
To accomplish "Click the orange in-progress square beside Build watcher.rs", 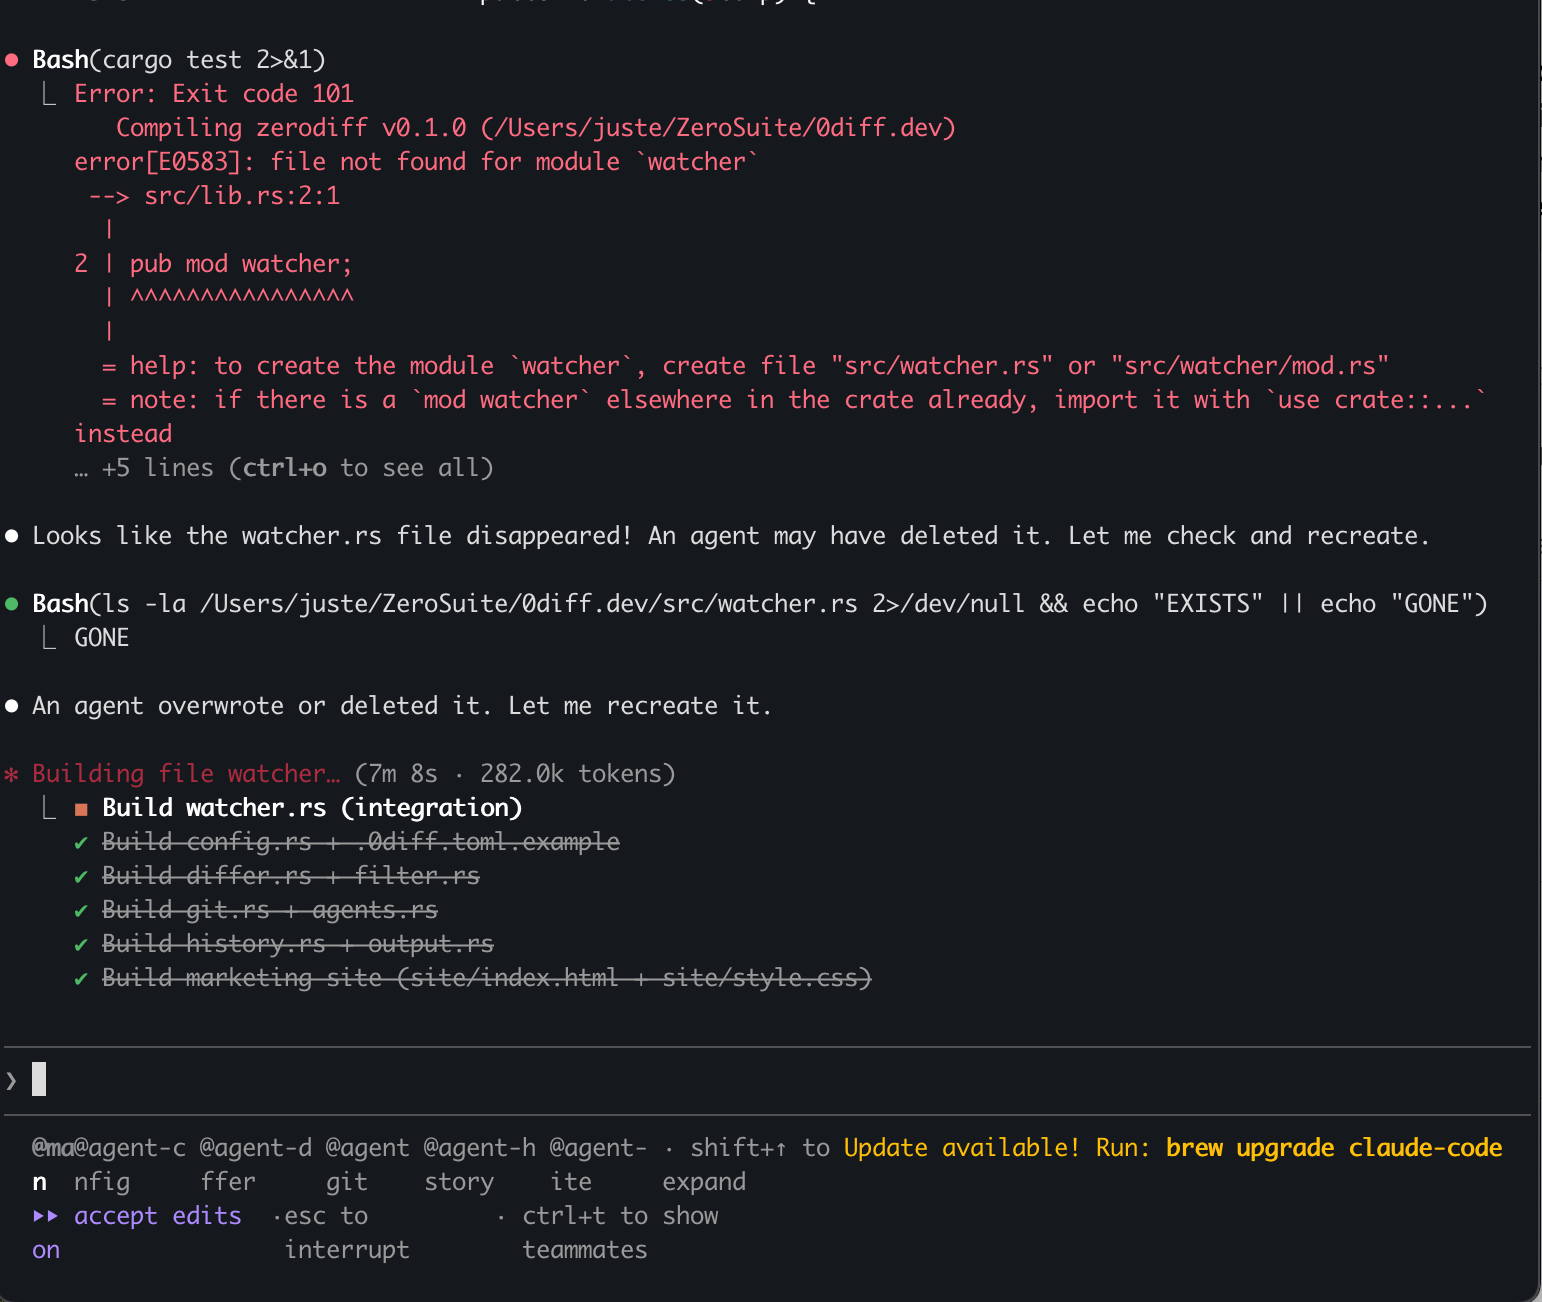I will click(x=81, y=809).
